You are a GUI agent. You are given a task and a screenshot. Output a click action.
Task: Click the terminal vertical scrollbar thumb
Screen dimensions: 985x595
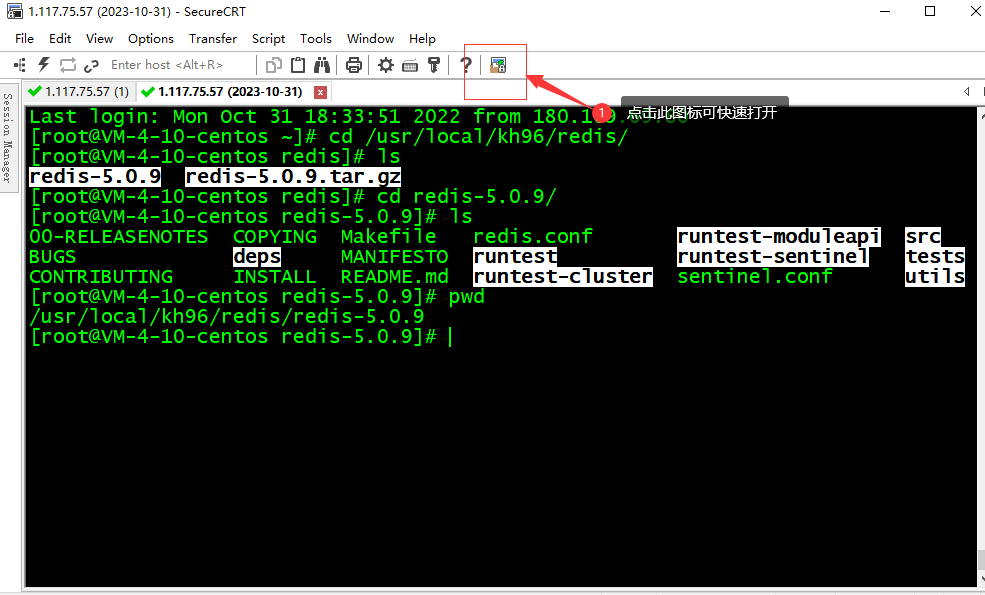click(x=981, y=559)
